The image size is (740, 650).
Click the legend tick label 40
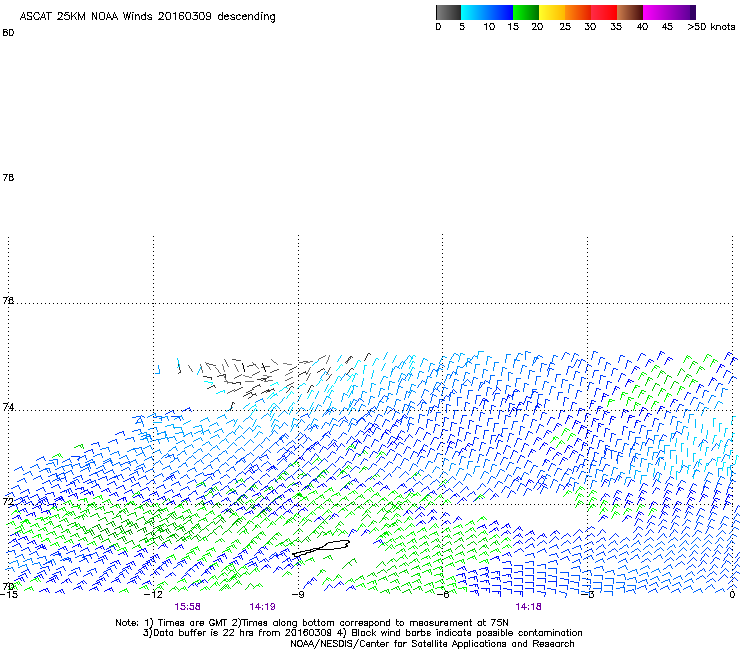(x=642, y=27)
